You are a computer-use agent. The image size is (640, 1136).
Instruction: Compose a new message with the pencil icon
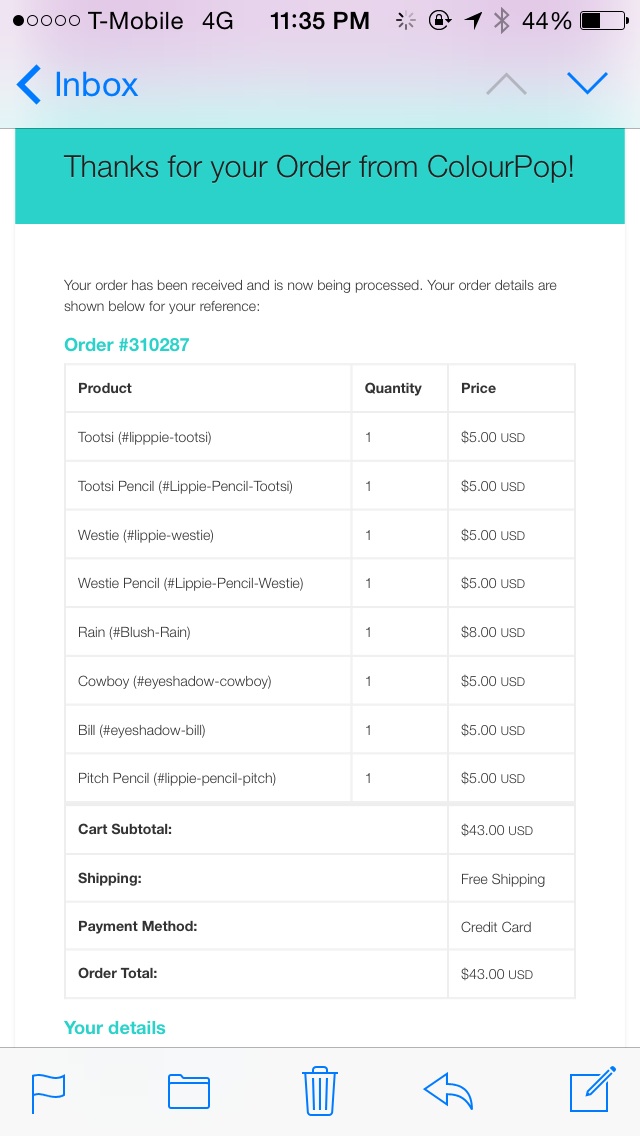[x=593, y=1090]
